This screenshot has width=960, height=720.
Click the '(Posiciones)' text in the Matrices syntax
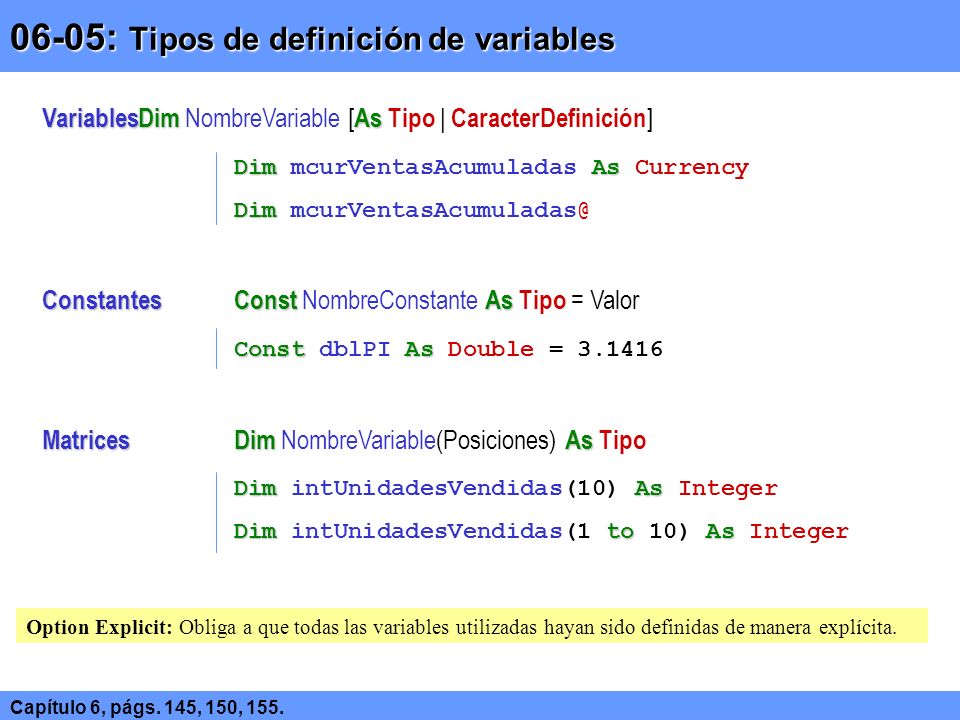point(496,440)
